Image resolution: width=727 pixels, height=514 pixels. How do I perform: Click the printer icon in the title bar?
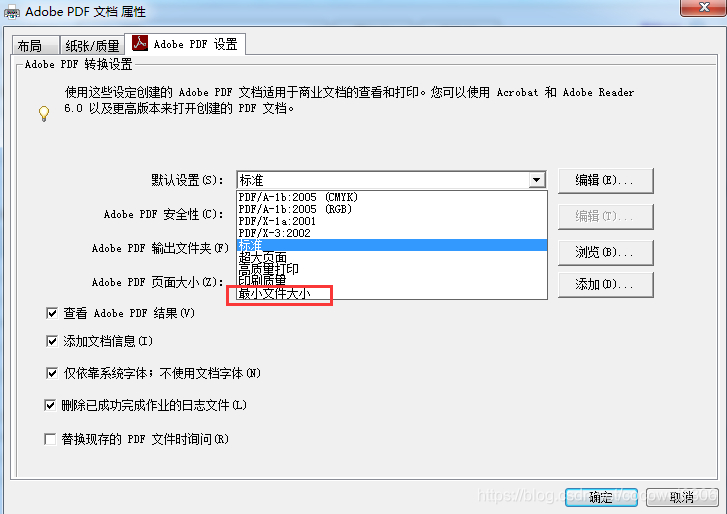[12, 13]
